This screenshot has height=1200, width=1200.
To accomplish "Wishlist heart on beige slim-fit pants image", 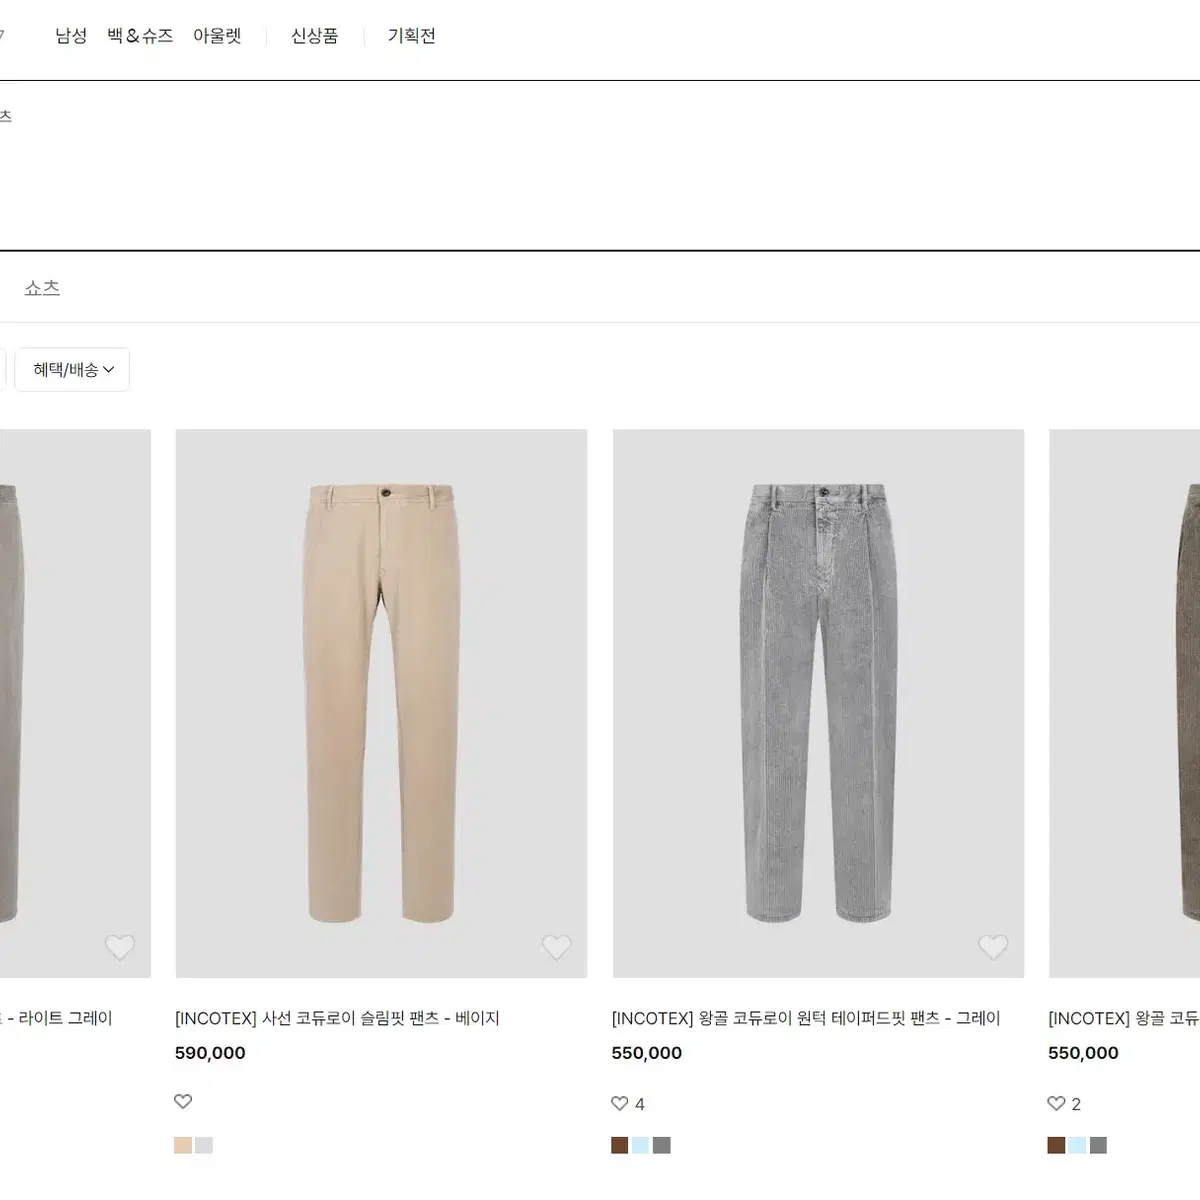I will coord(556,946).
